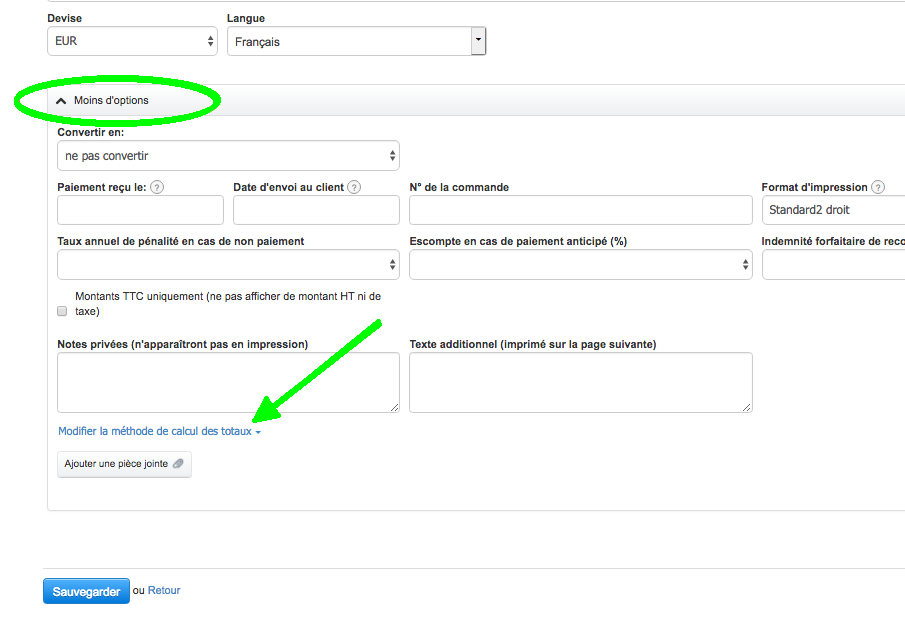Click the N° de la commande field
905x637 pixels.
click(580, 210)
